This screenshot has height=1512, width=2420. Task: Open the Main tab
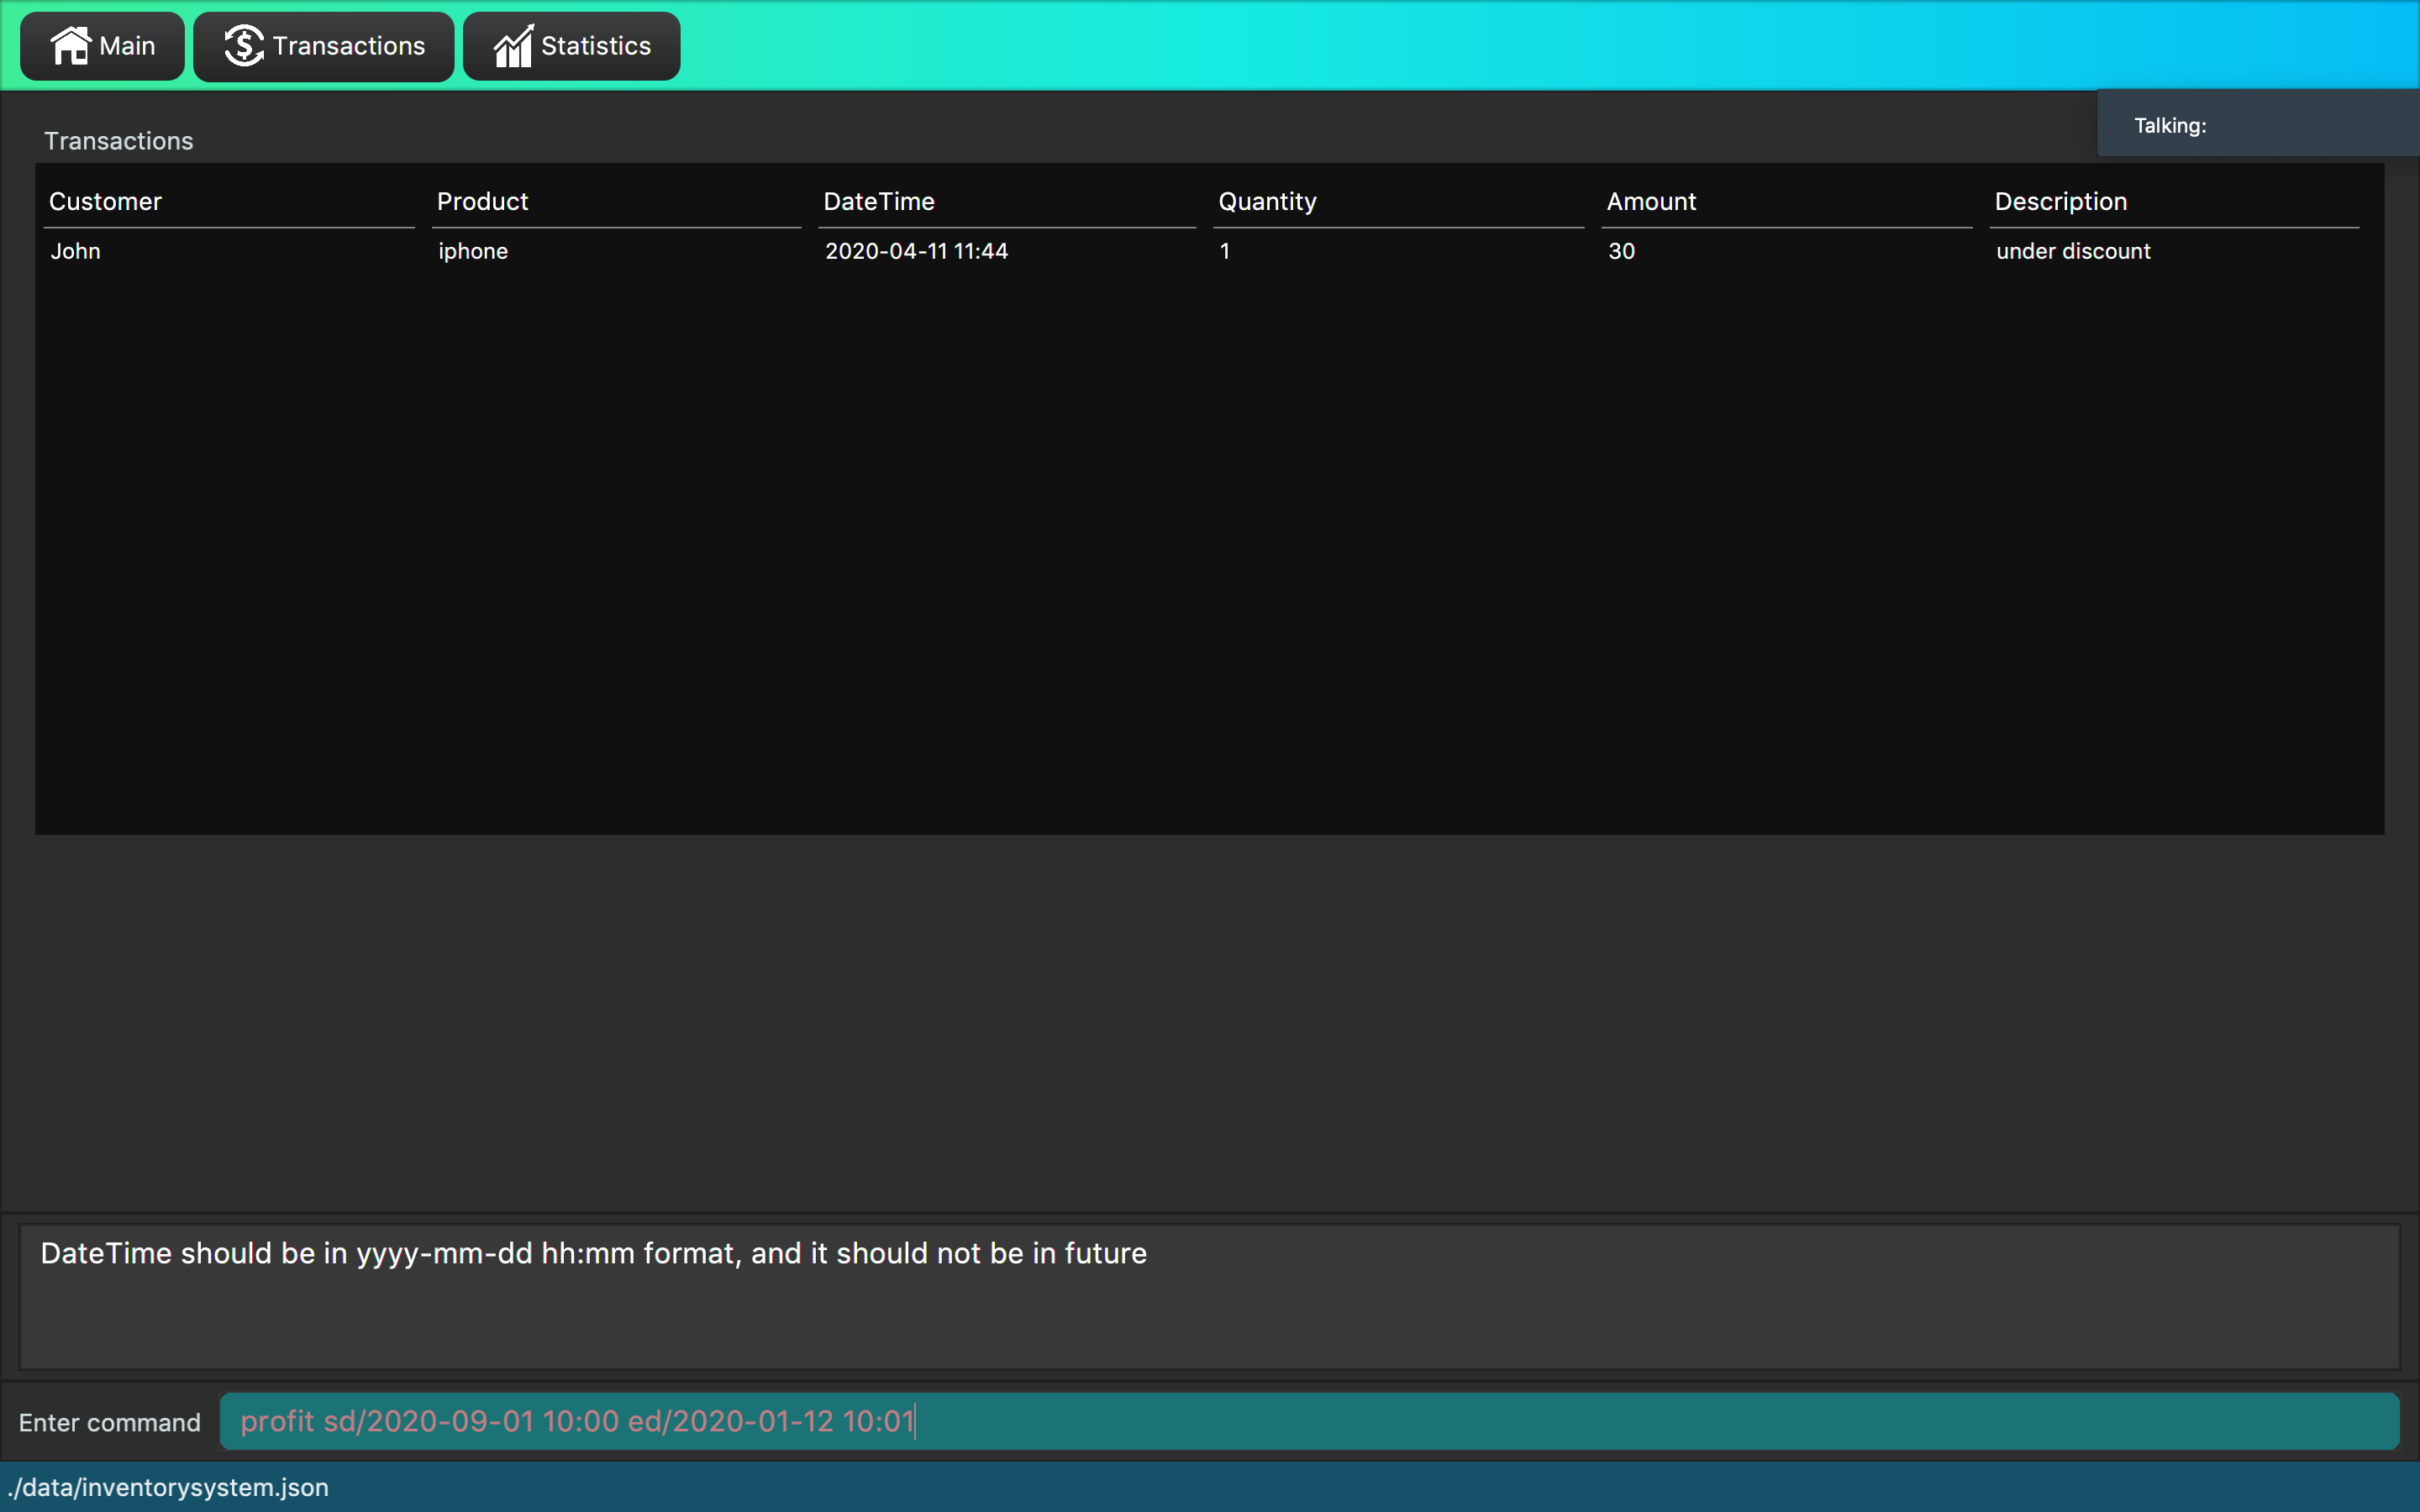[102, 46]
